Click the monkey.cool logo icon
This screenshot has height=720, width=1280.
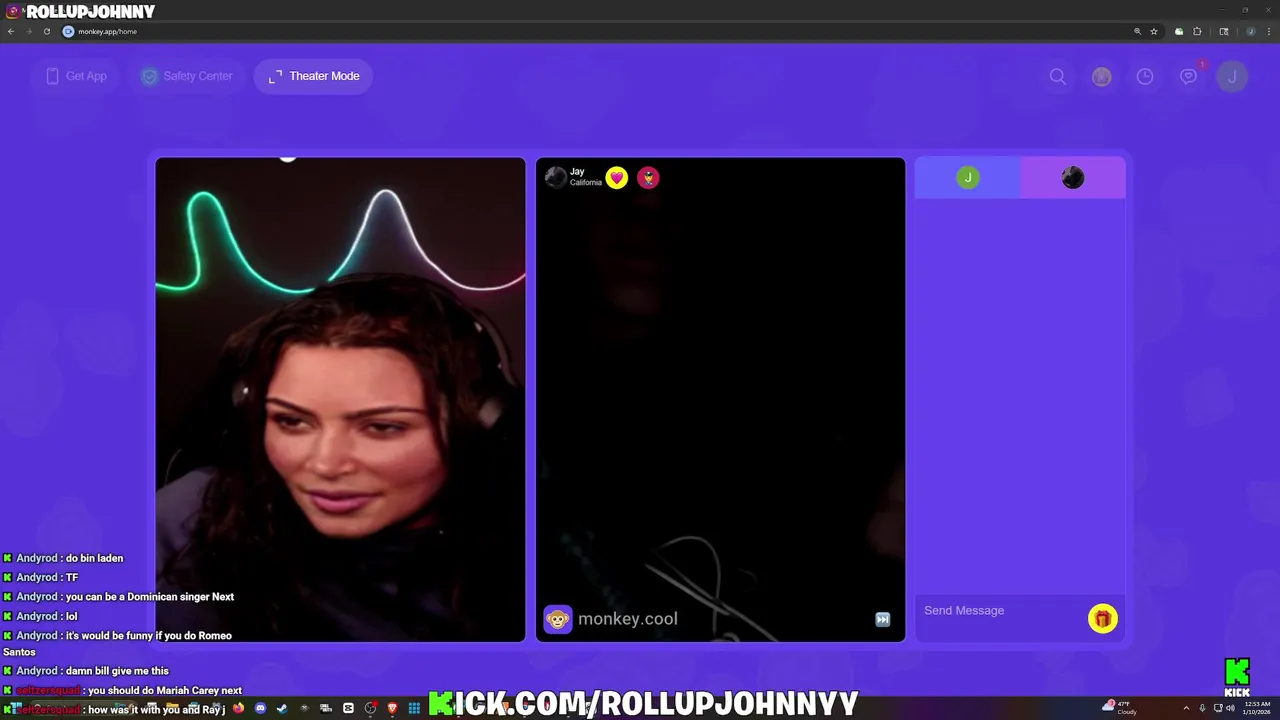[558, 619]
